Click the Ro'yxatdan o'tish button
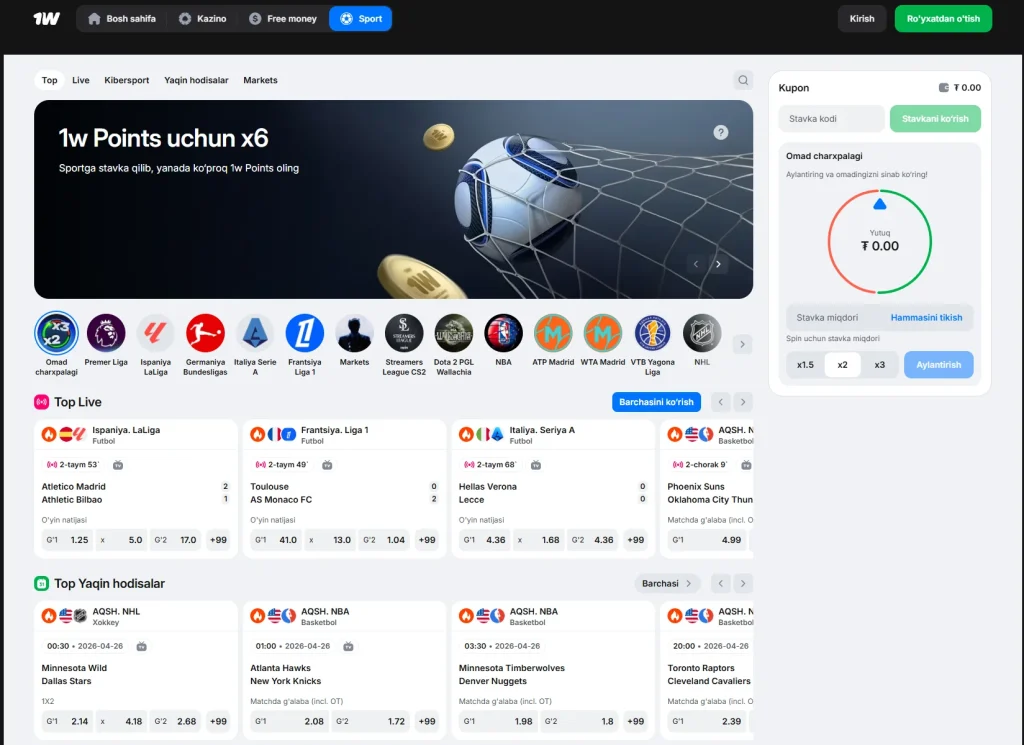1024x745 pixels. 943,19
